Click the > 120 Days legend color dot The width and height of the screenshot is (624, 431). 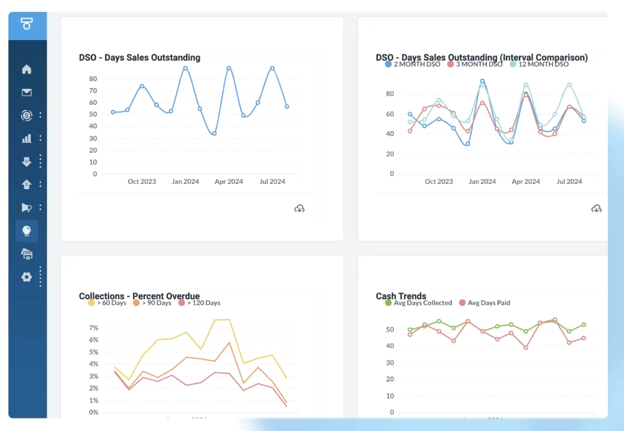tap(181, 303)
